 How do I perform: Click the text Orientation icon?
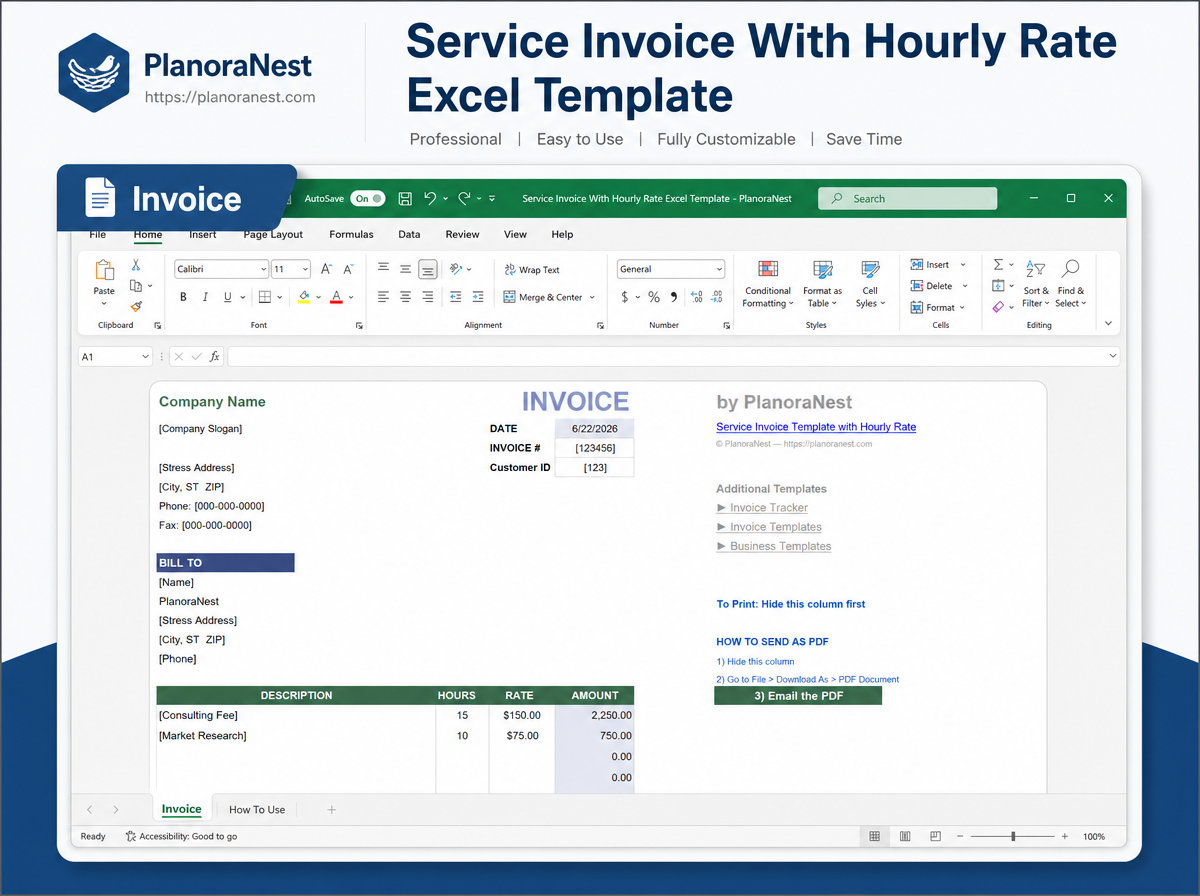coord(456,269)
